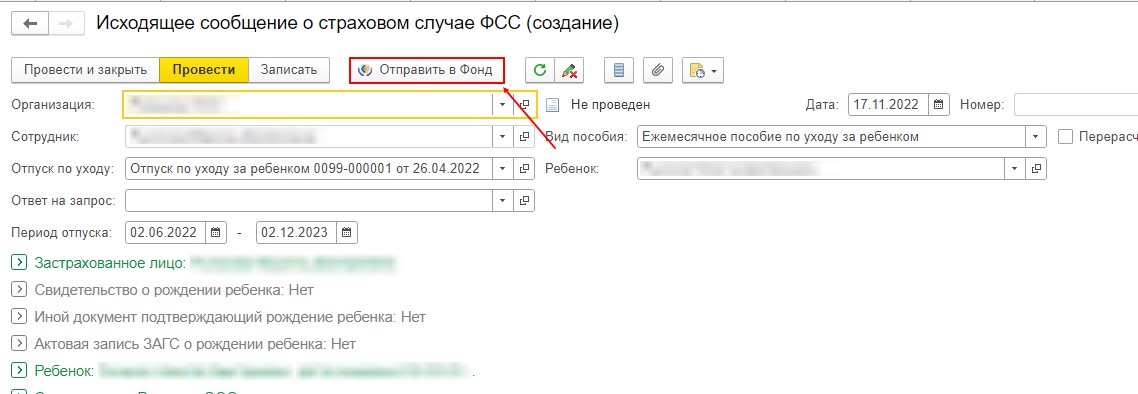Click the Записать button
The width and height of the screenshot is (1138, 394).
coord(289,70)
